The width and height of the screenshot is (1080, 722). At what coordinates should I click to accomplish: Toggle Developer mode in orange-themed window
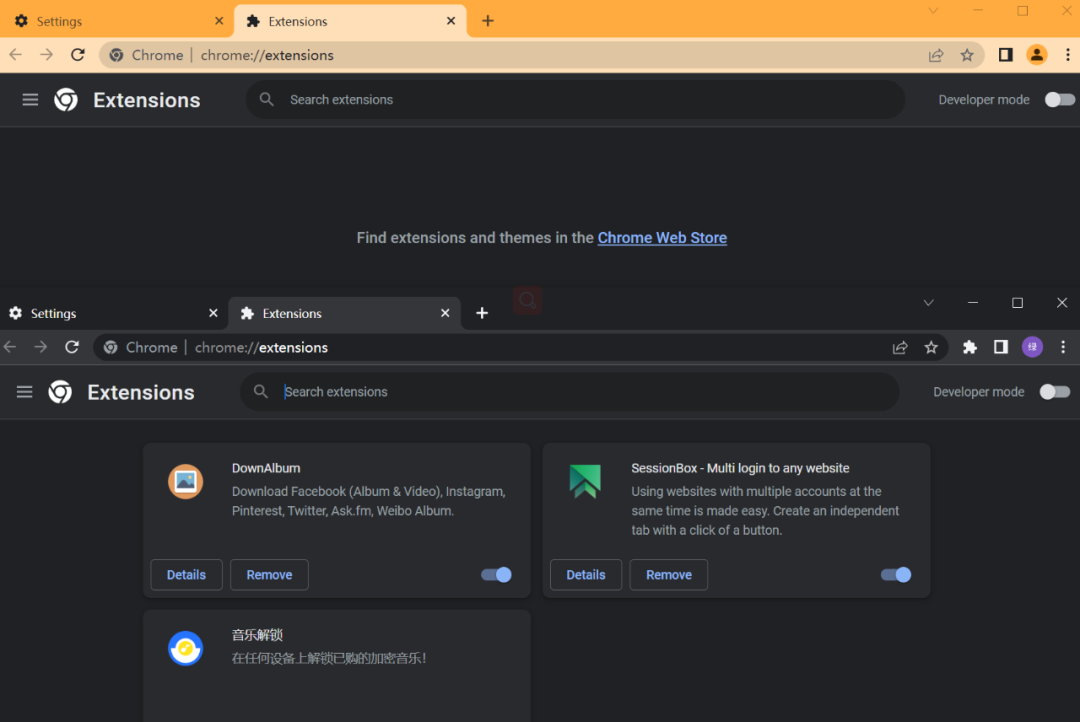[1059, 100]
